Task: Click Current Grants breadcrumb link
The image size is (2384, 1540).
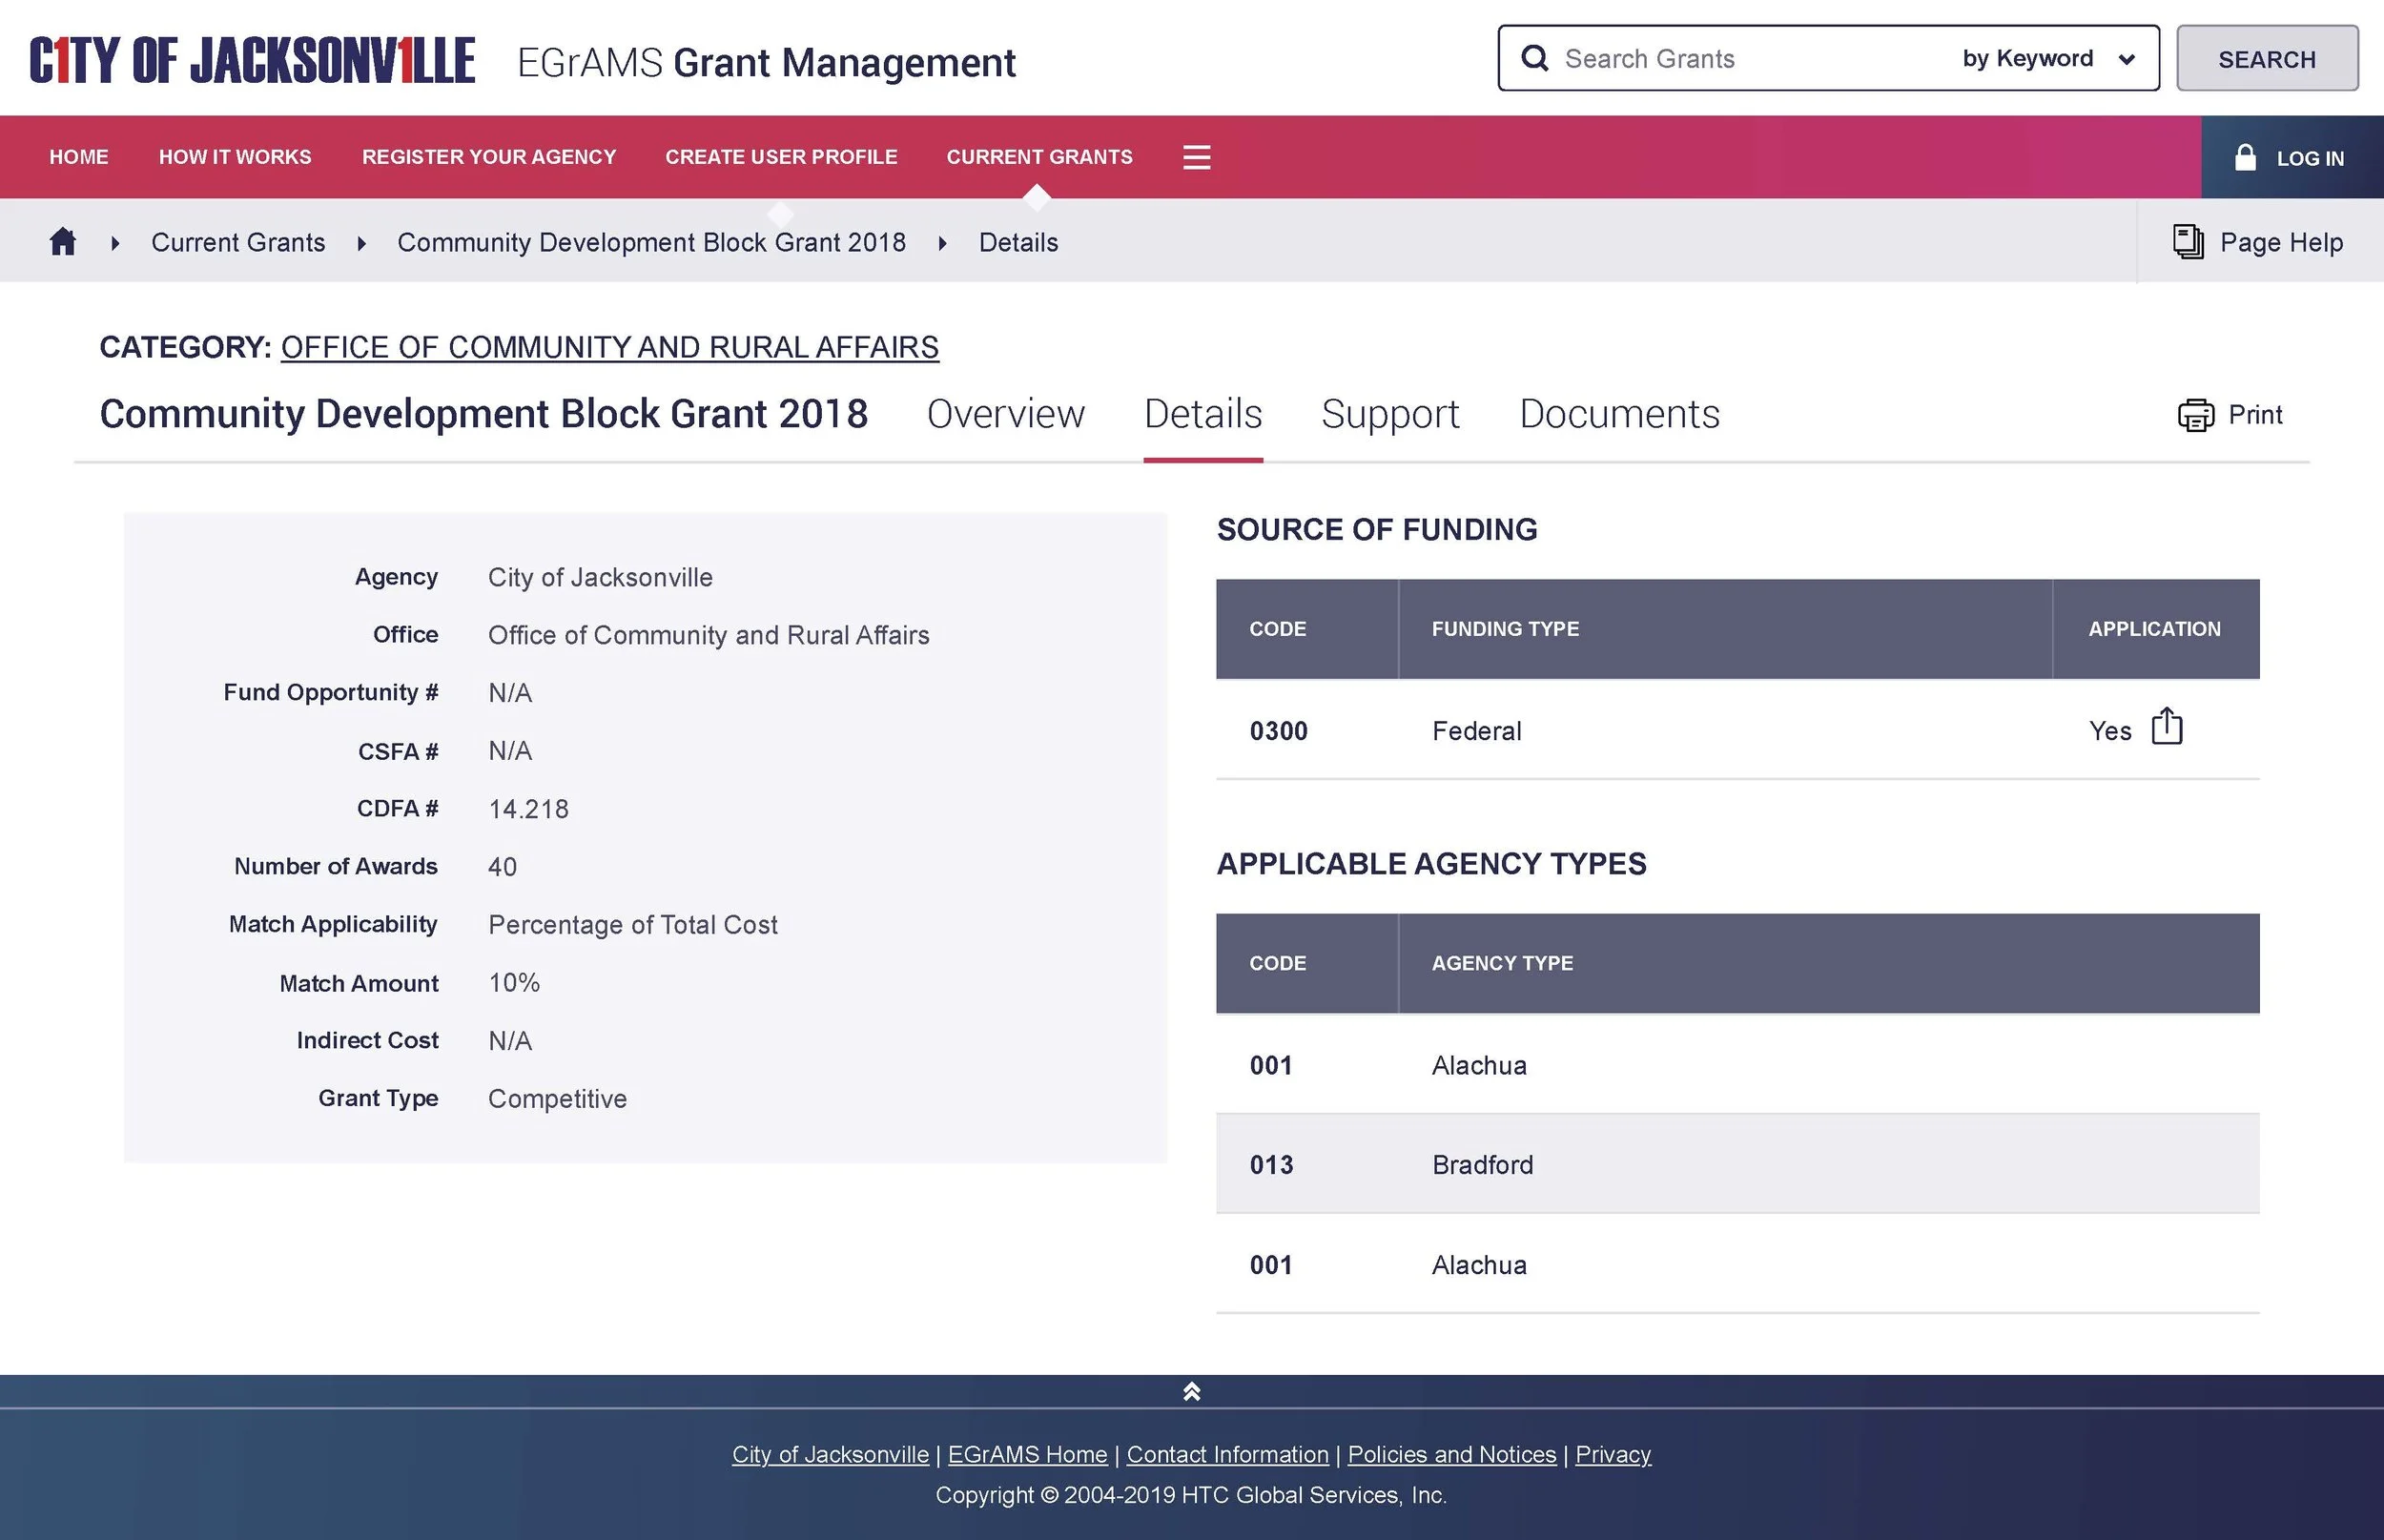Action: (x=238, y=243)
